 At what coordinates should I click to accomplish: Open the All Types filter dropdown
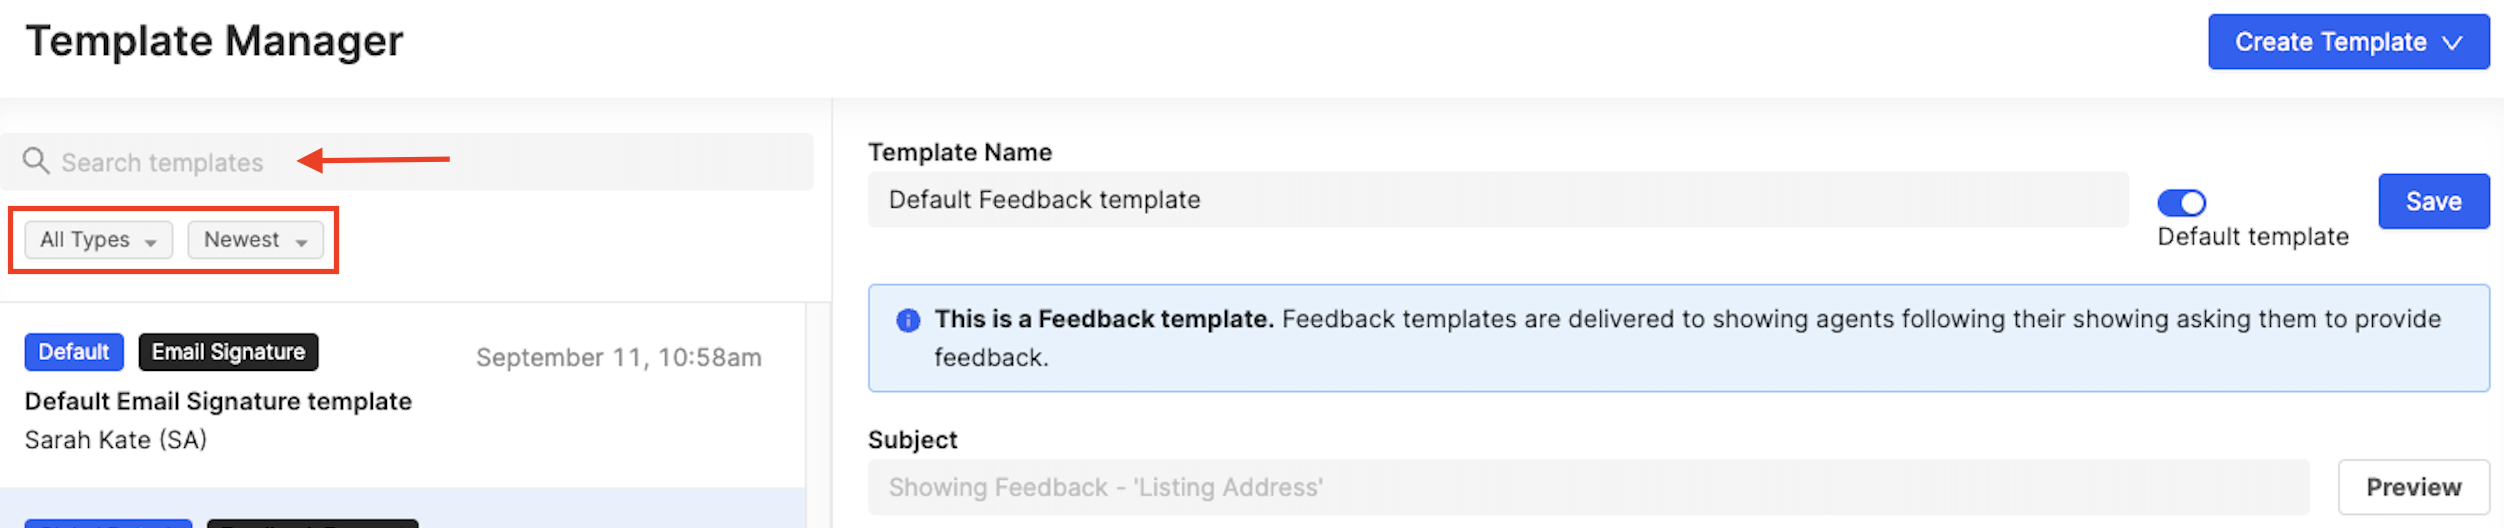click(98, 240)
